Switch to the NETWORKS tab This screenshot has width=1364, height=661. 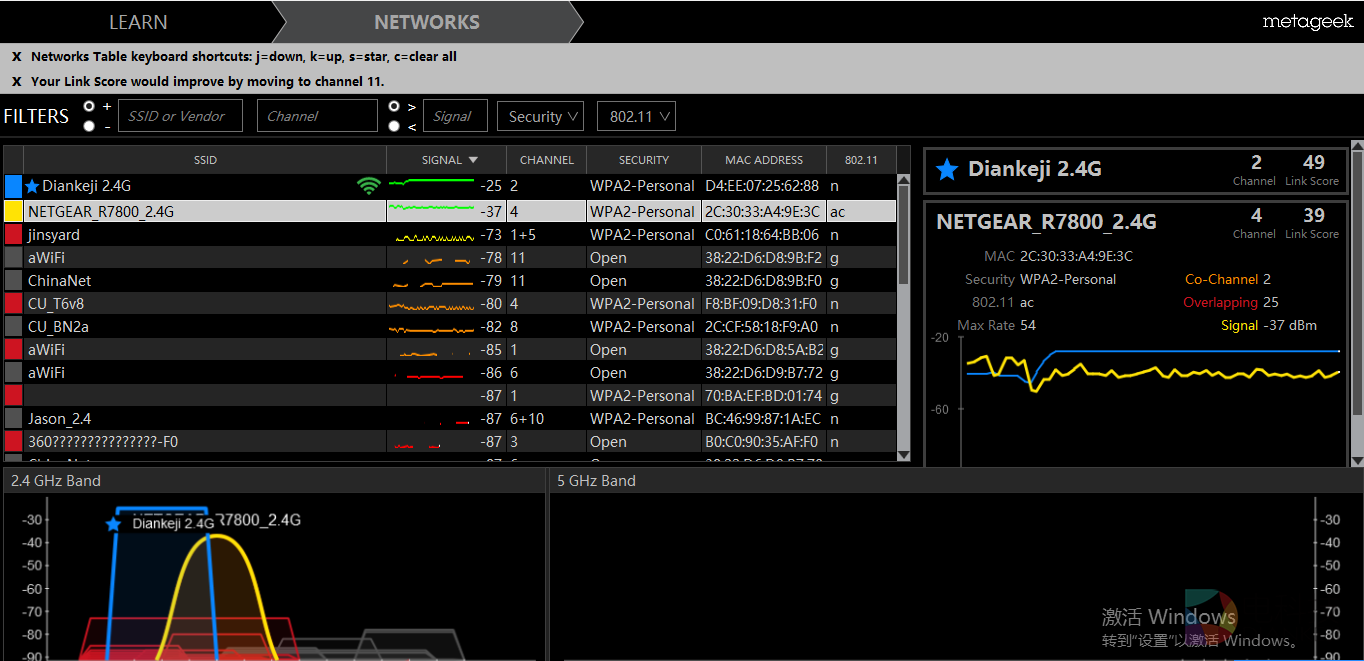427,22
